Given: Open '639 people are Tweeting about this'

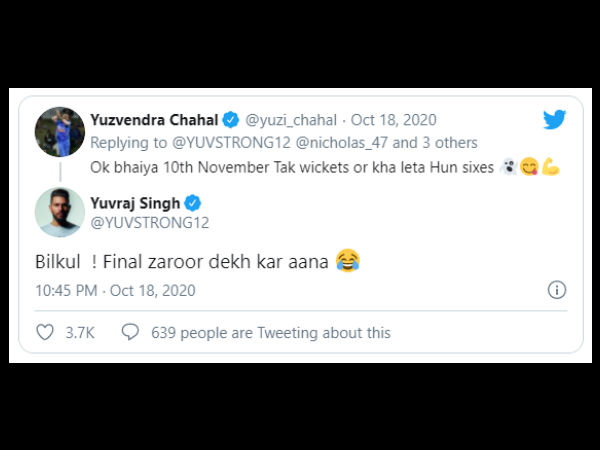Looking at the screenshot, I should point(270,333).
